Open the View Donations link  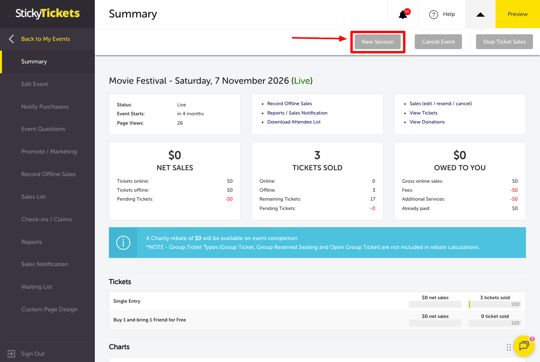coord(427,122)
